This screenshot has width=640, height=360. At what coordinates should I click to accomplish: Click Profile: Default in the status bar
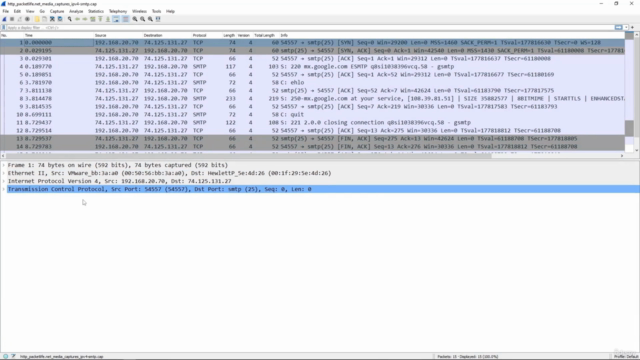(626, 356)
